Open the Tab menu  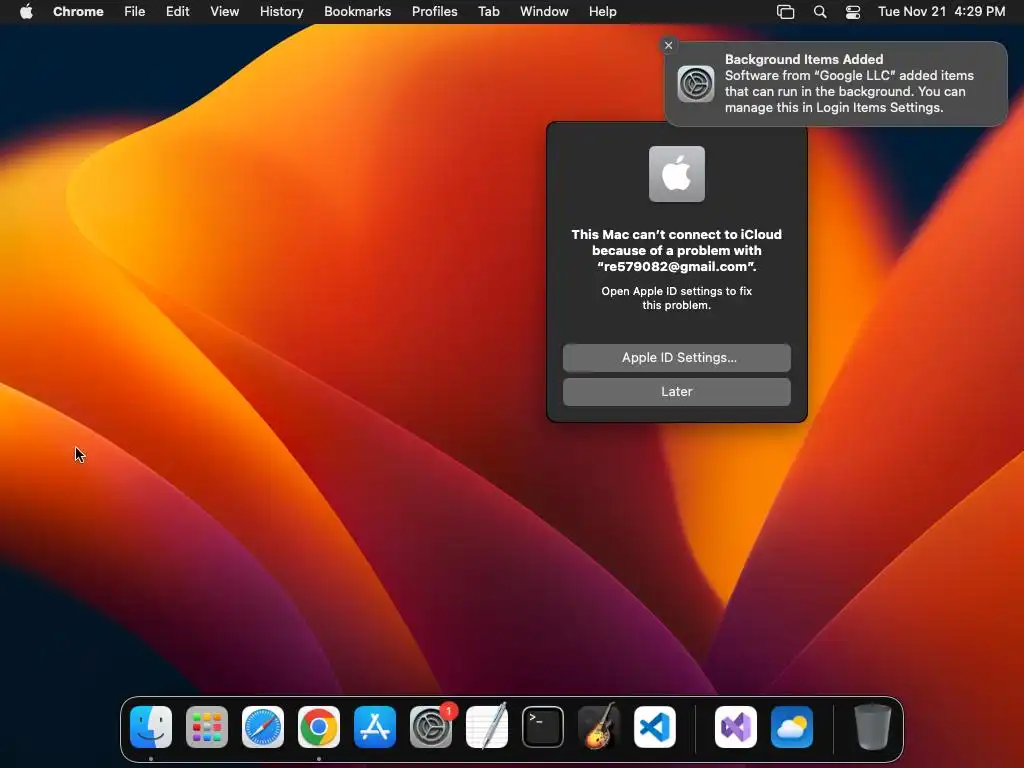(x=488, y=11)
